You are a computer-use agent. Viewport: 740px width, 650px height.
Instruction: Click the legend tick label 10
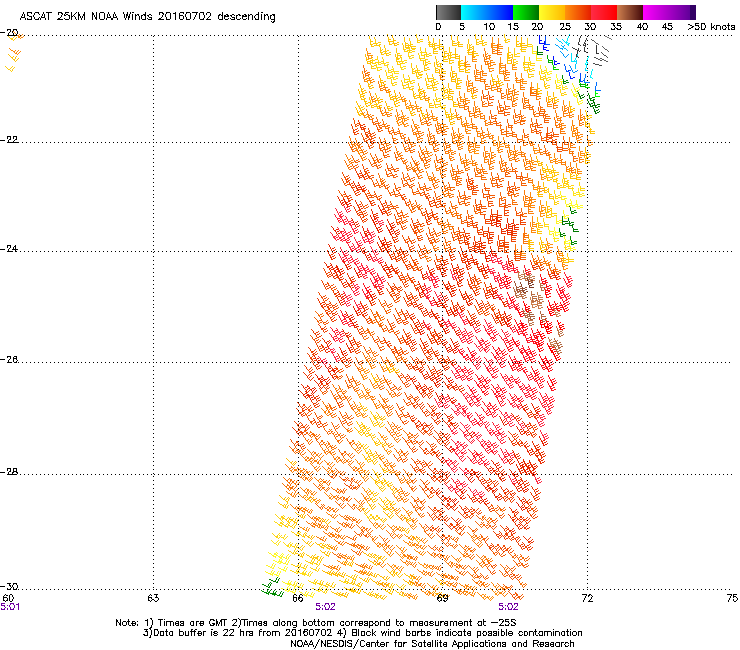tap(489, 27)
